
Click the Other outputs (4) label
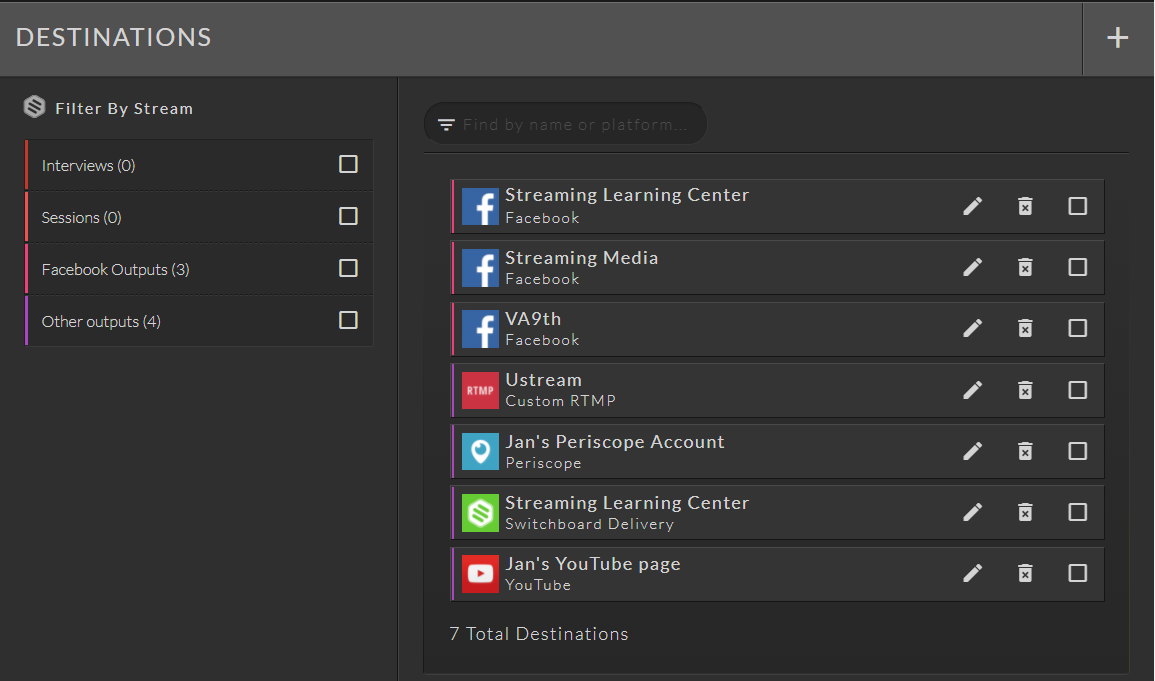click(101, 322)
